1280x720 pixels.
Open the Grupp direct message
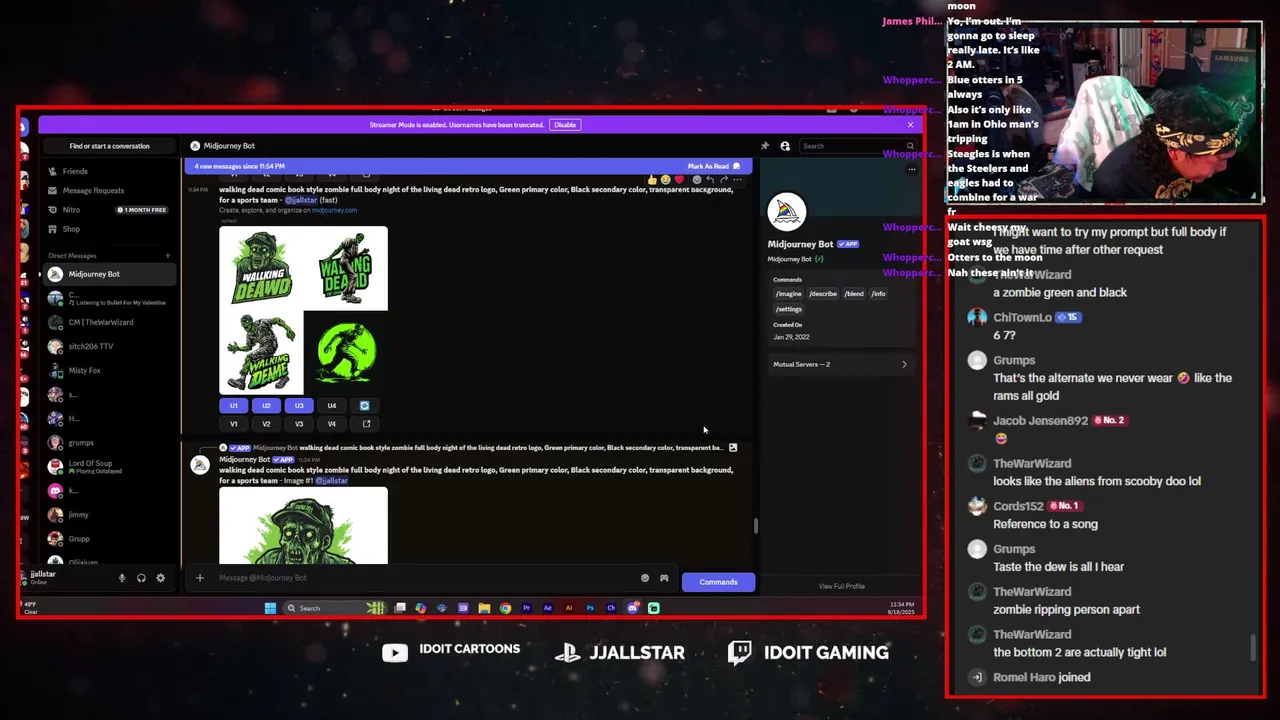[x=110, y=538]
